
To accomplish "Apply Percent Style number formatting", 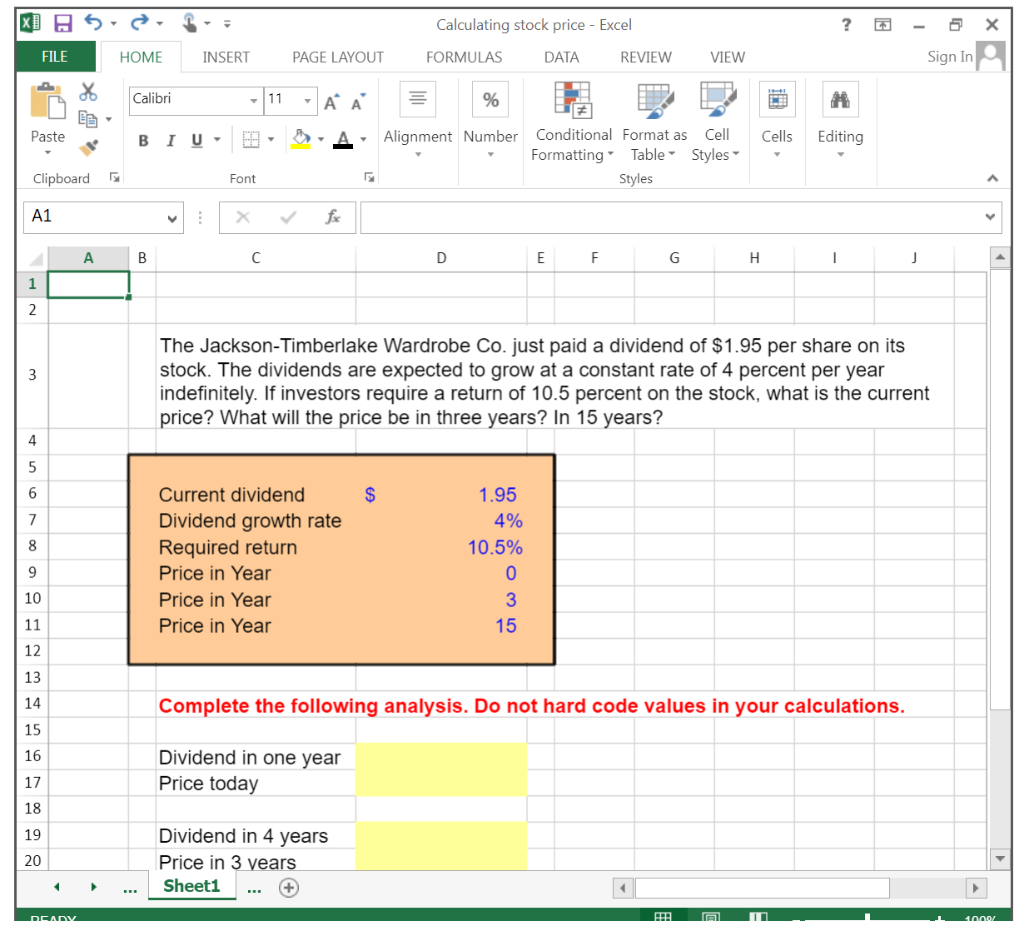I will (489, 98).
